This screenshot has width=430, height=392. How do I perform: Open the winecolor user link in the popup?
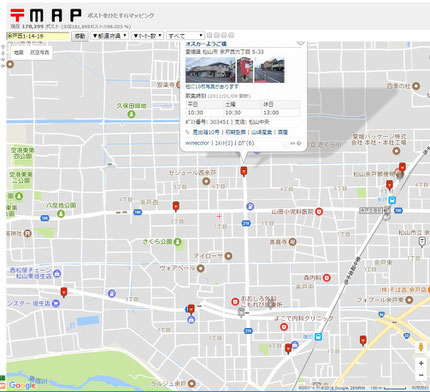click(x=197, y=143)
